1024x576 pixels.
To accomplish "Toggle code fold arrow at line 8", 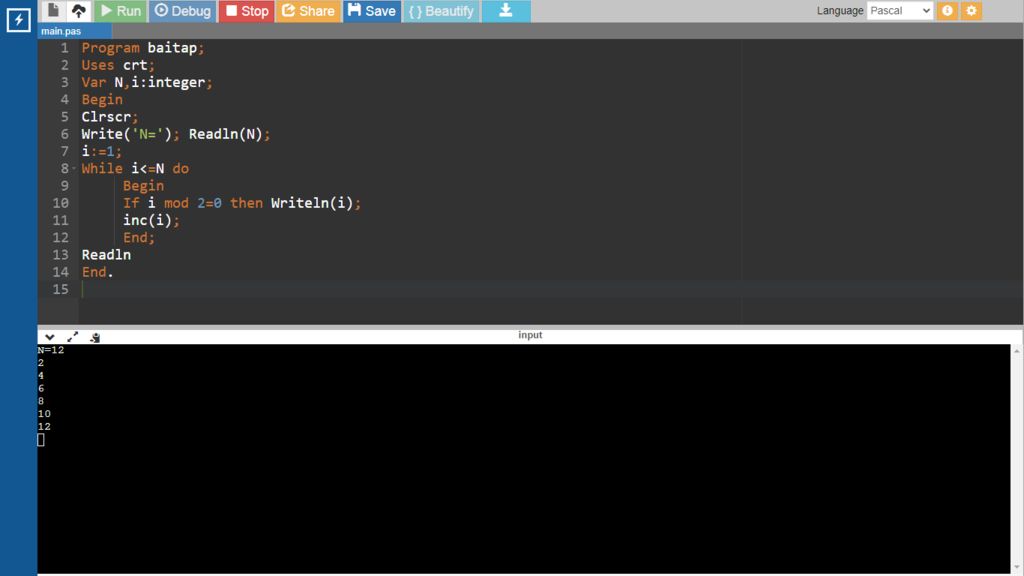I will click(74, 168).
